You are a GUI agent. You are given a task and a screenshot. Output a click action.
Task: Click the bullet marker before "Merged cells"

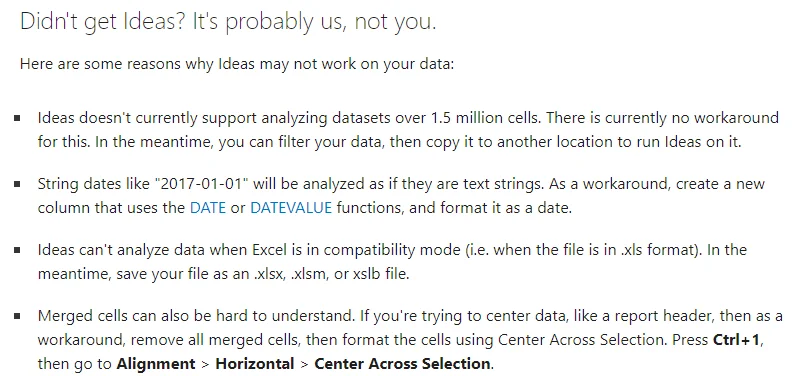[x=17, y=316]
